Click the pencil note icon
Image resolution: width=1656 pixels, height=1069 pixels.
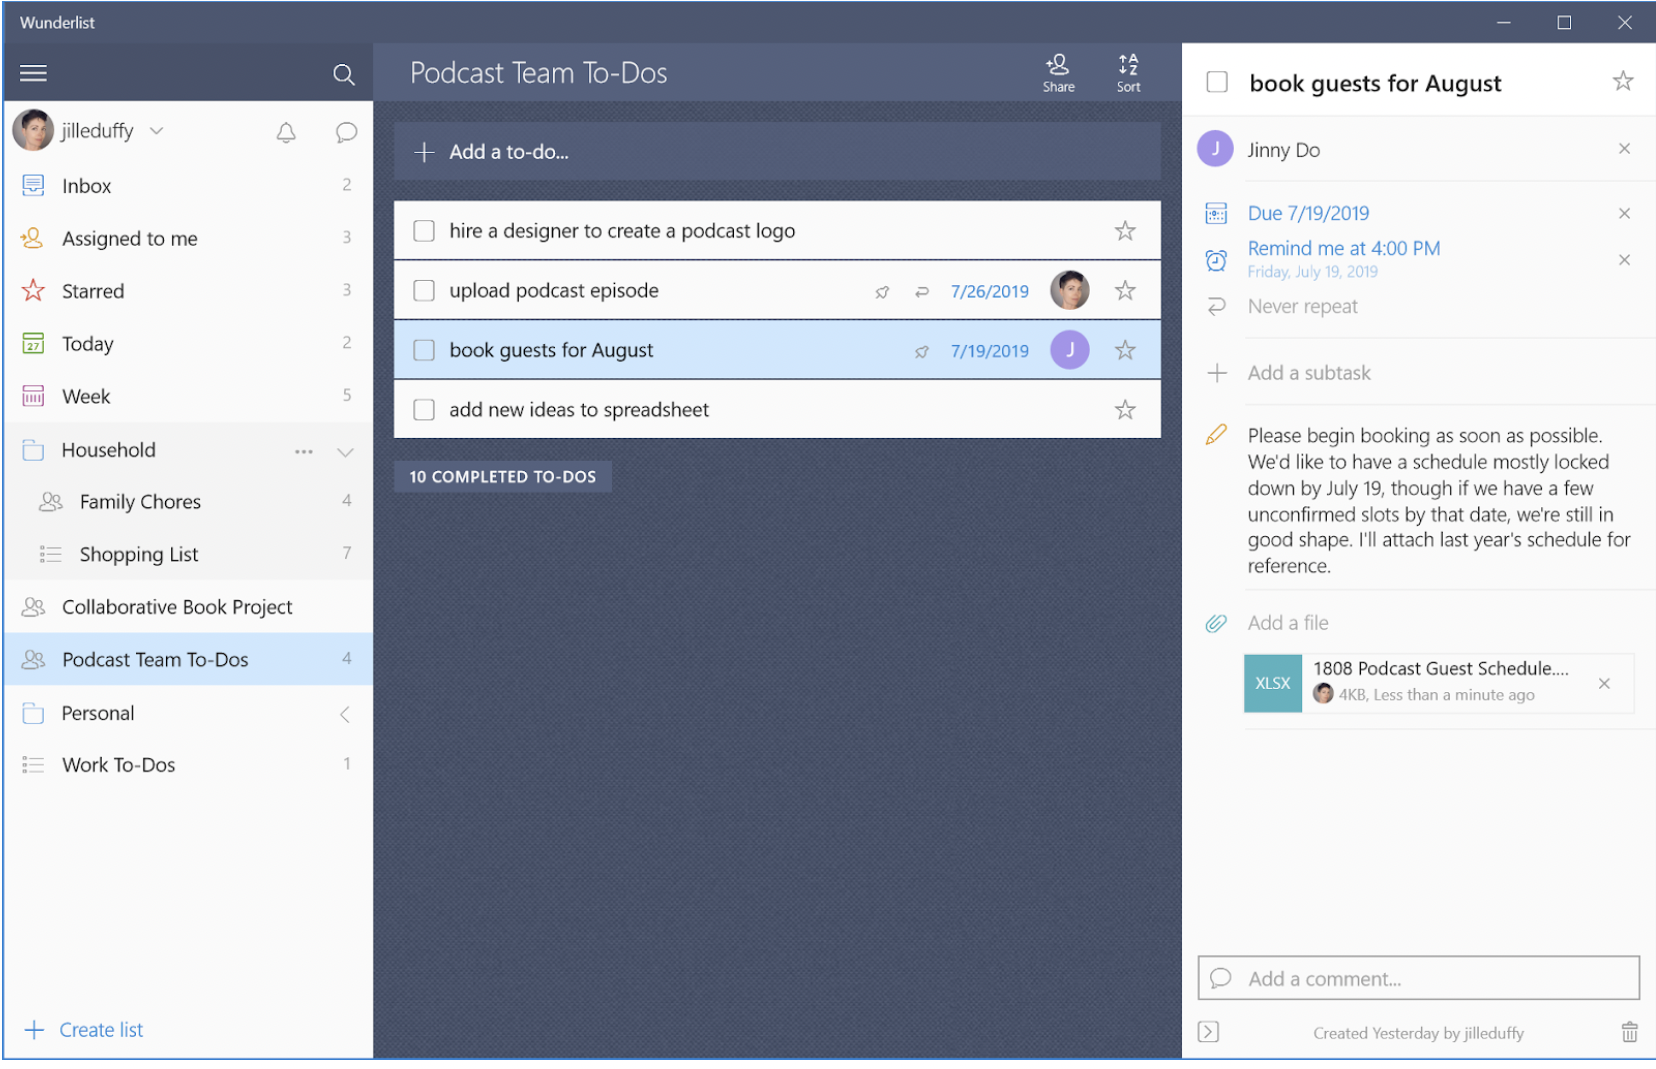pos(1216,435)
